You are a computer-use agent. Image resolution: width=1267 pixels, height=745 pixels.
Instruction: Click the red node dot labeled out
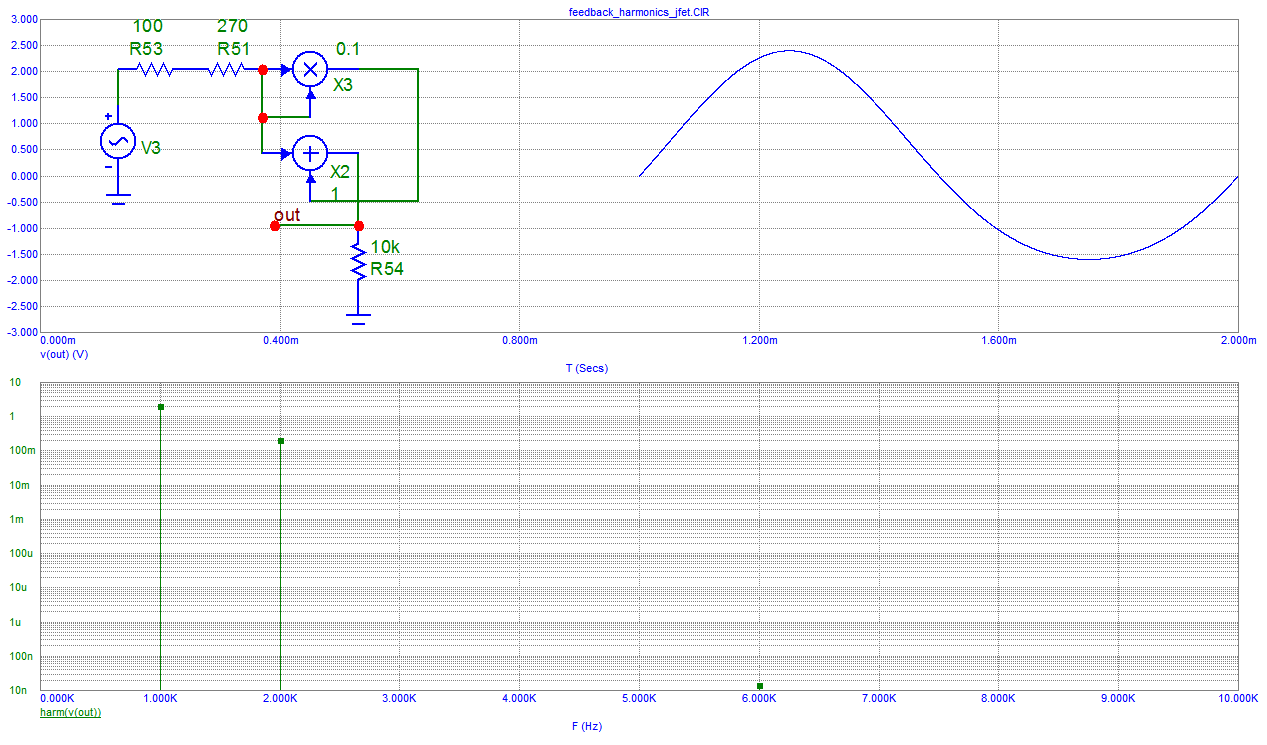(275, 226)
